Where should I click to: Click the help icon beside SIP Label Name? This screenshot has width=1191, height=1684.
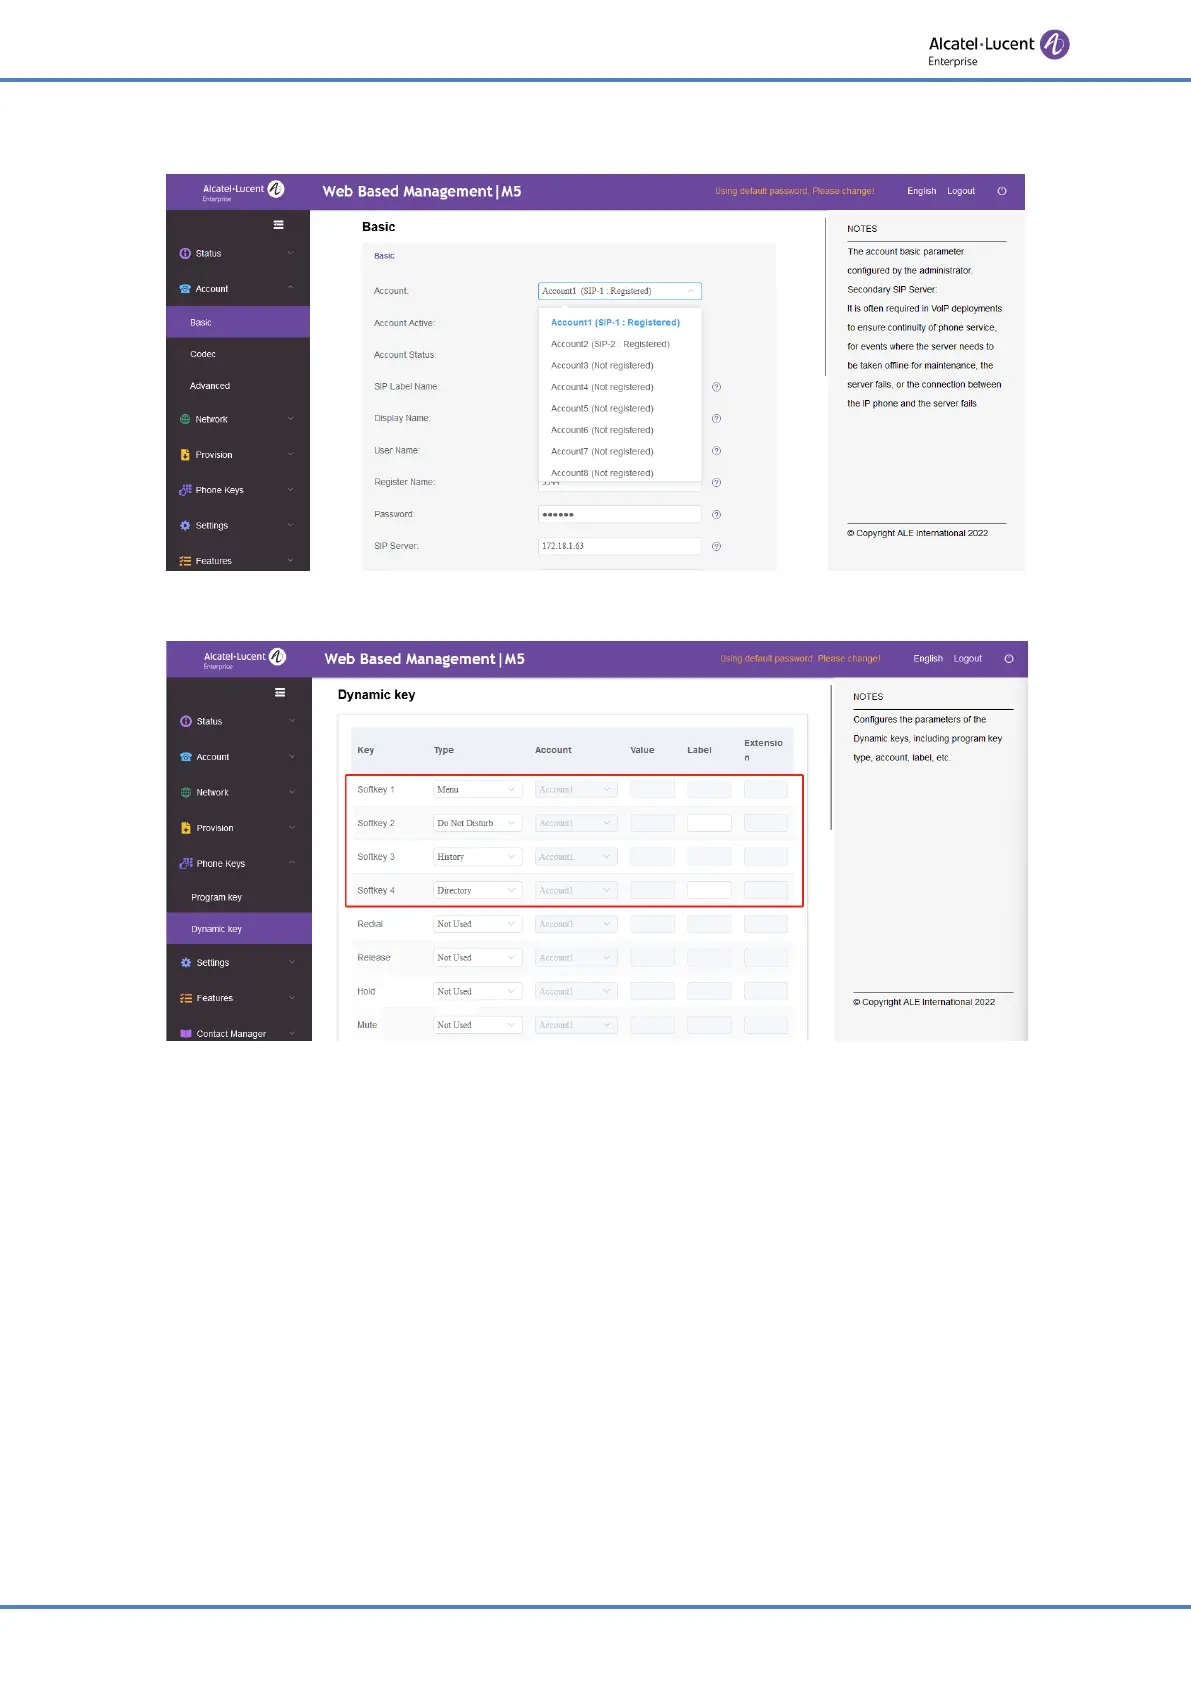pos(716,387)
